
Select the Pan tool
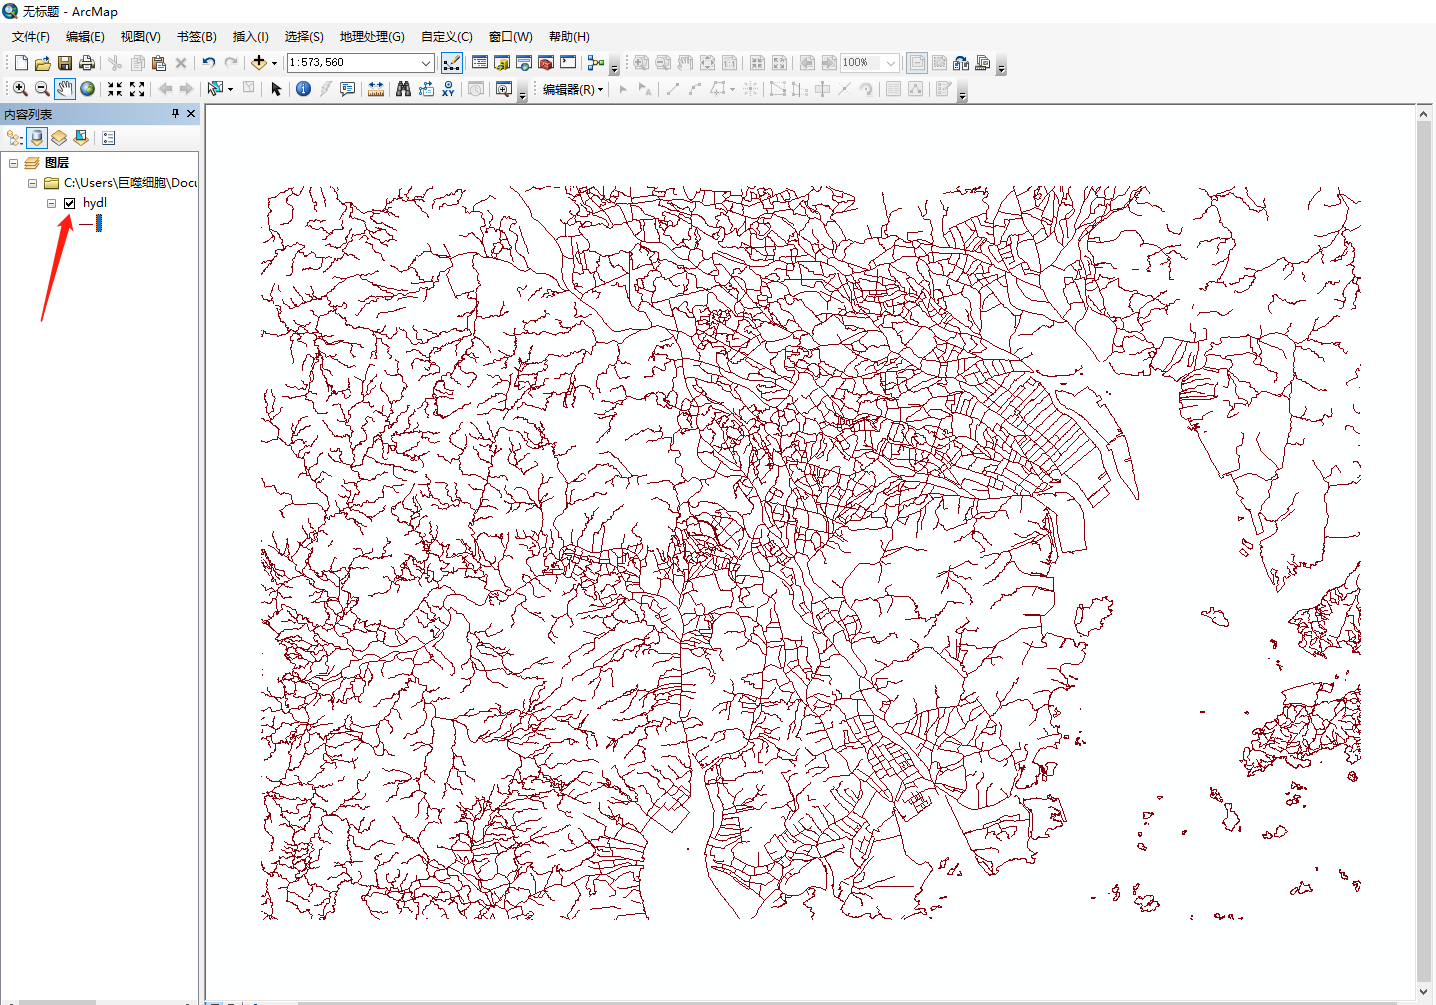[65, 88]
